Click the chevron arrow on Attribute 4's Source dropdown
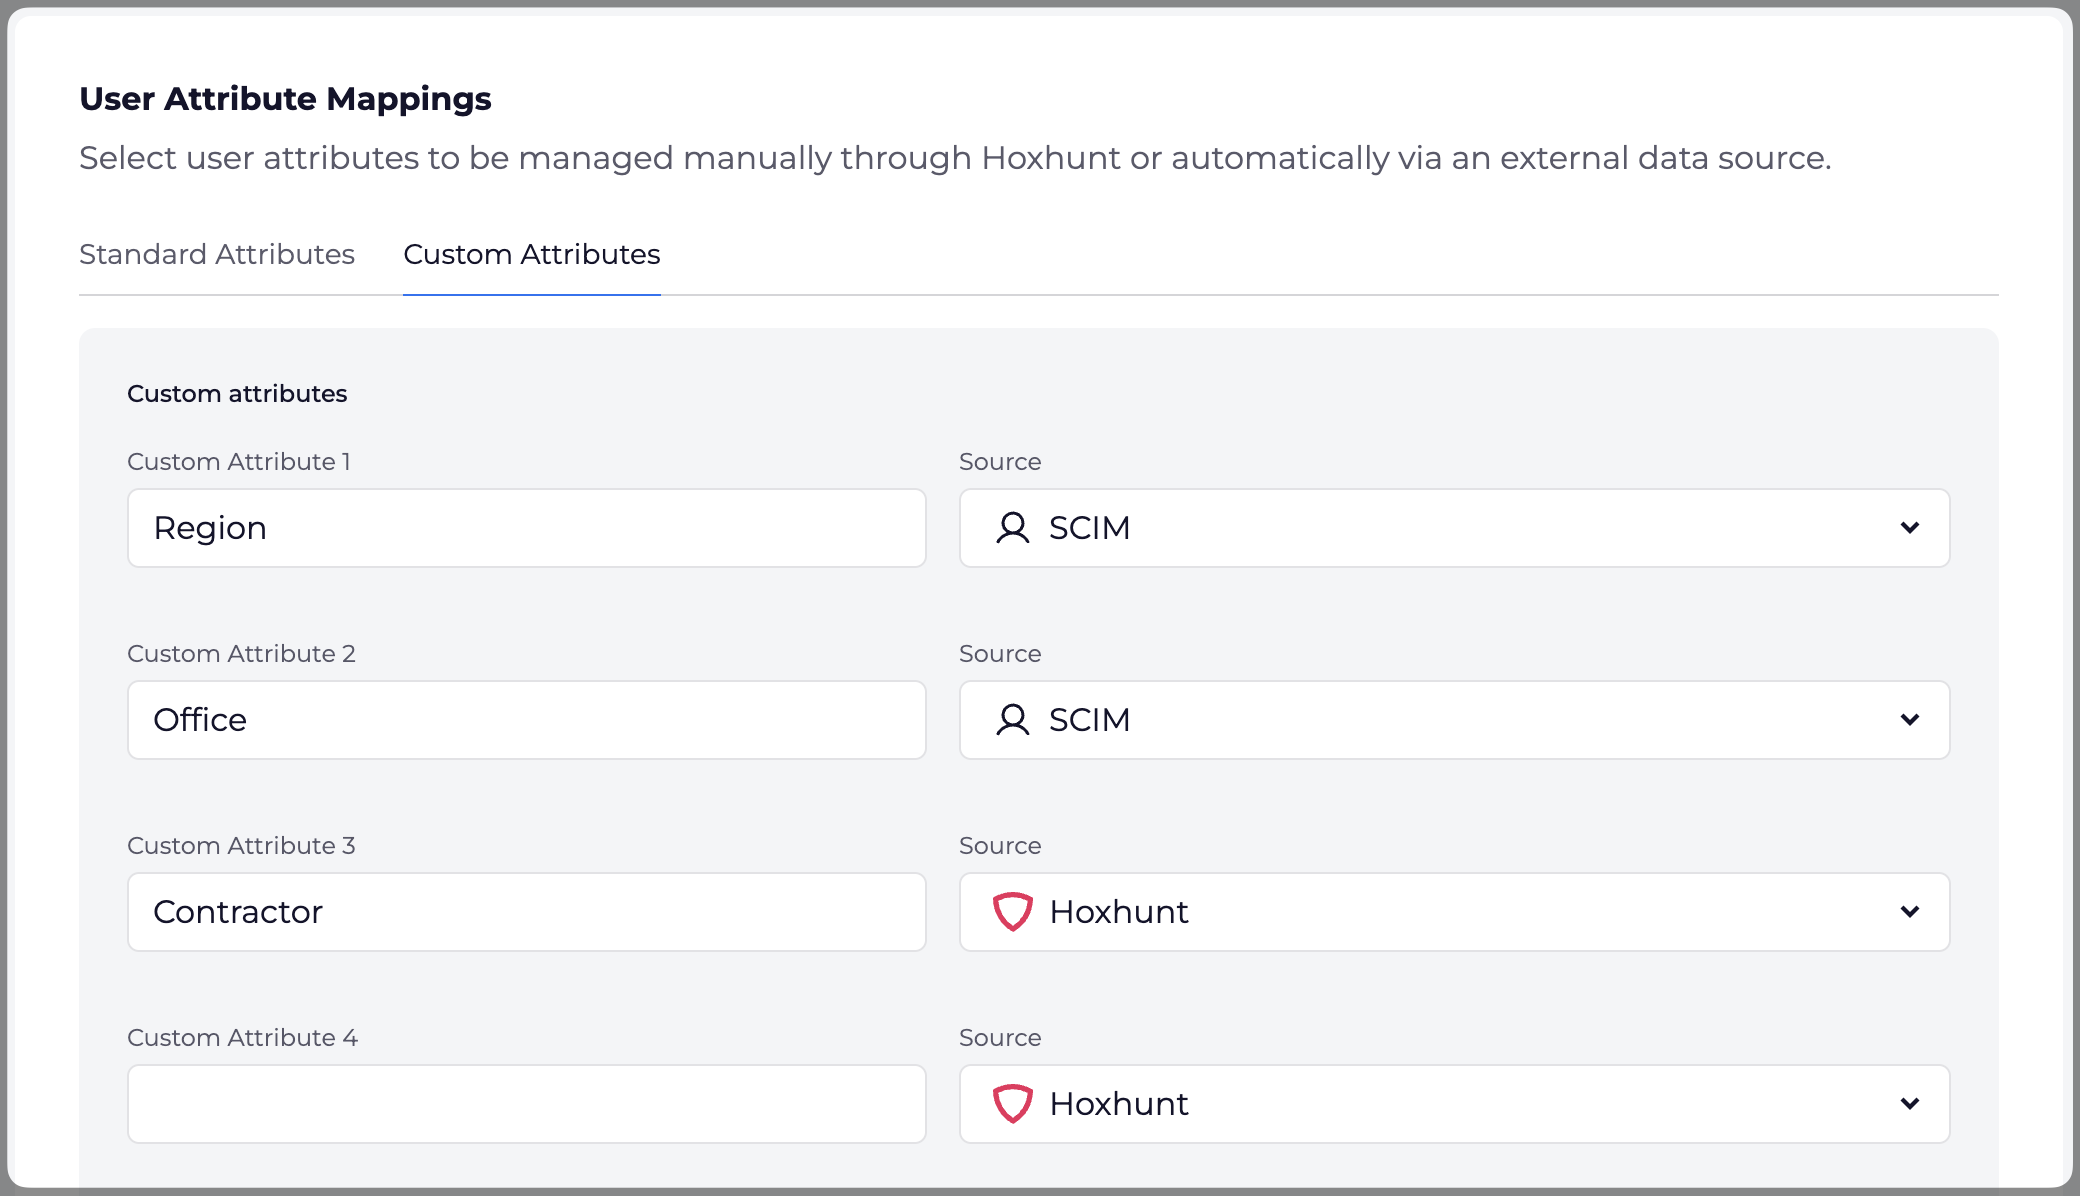 click(1910, 1104)
